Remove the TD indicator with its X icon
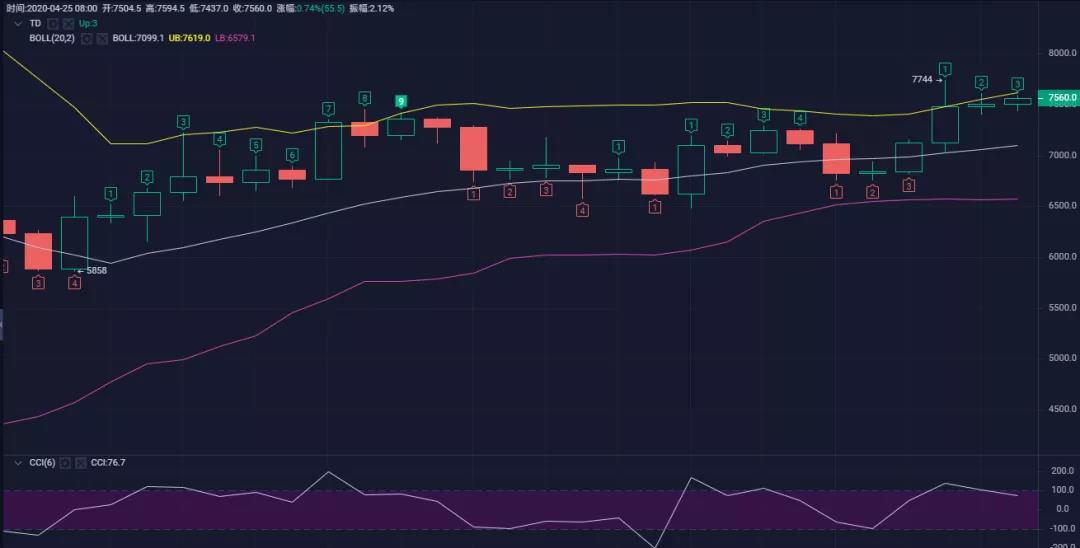Screen dimensions: 1080x548 [x=68, y=23]
